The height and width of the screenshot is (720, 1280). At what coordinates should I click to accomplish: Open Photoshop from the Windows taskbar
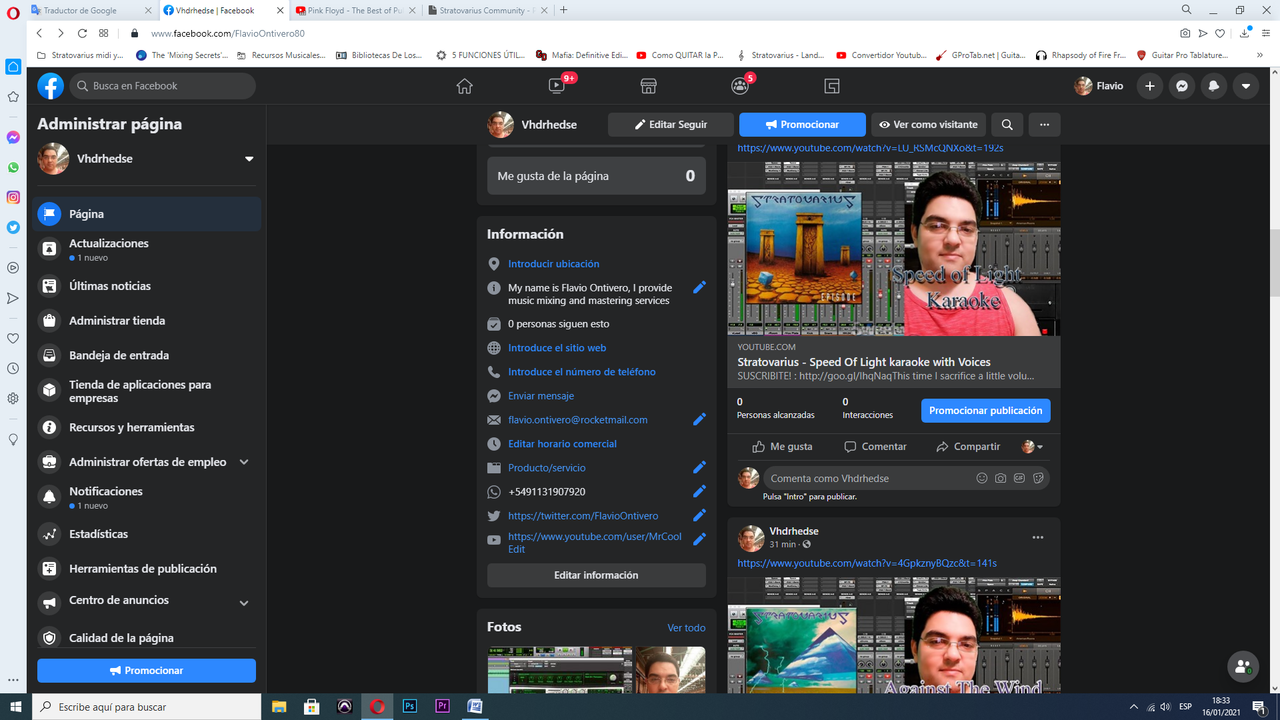(409, 706)
